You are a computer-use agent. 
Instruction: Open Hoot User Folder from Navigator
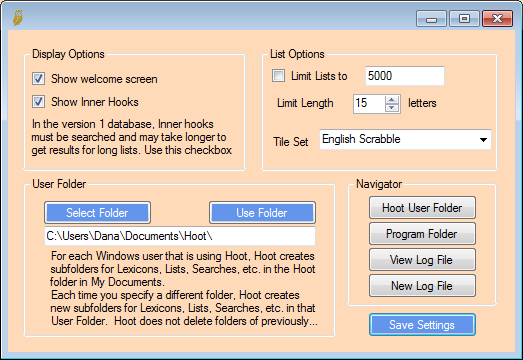[422, 208]
